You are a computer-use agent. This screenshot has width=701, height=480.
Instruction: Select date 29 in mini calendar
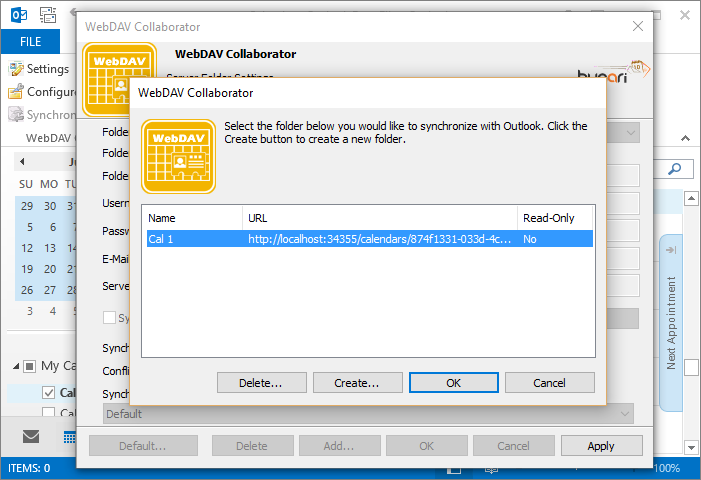click(x=27, y=206)
